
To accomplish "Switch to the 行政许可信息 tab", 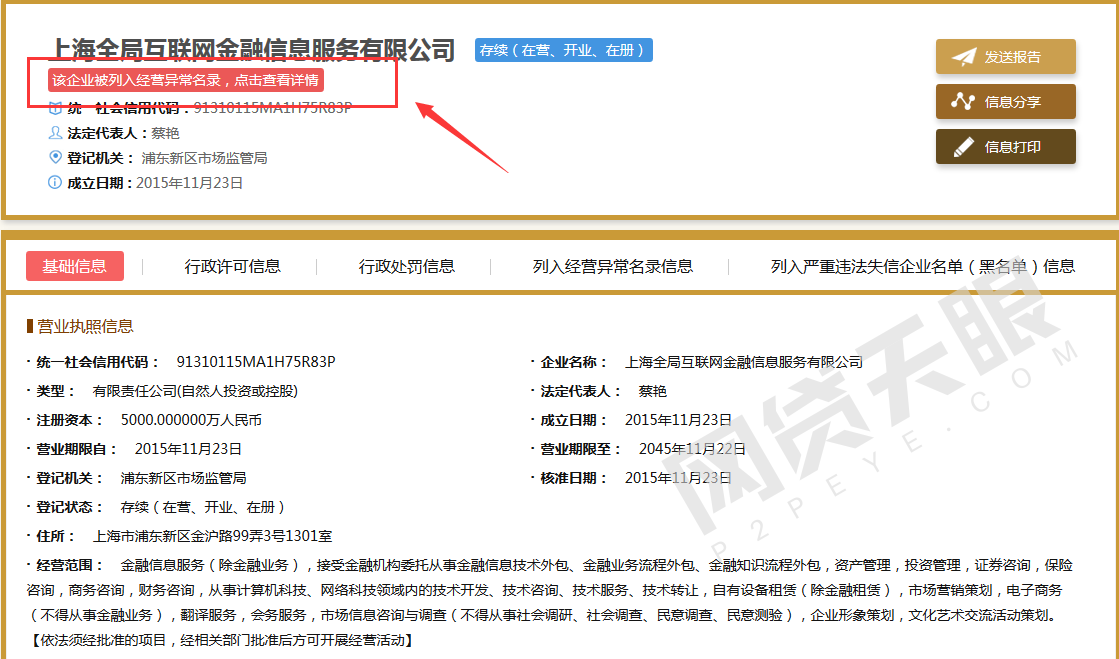I will tap(233, 266).
